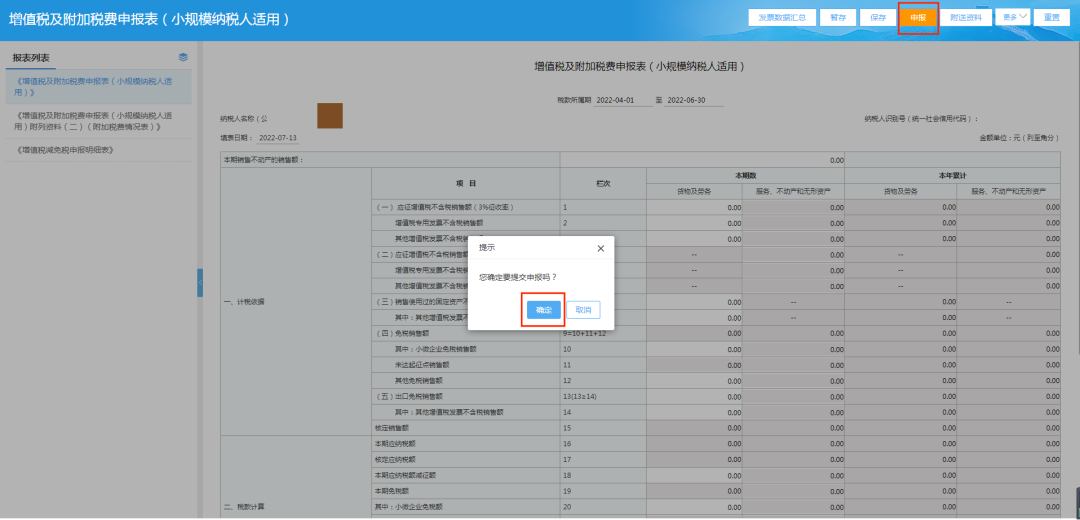Screen dimensions: 1080x520
Task: Click the 本期应纳税额减征额 row label
Action: coord(406,475)
